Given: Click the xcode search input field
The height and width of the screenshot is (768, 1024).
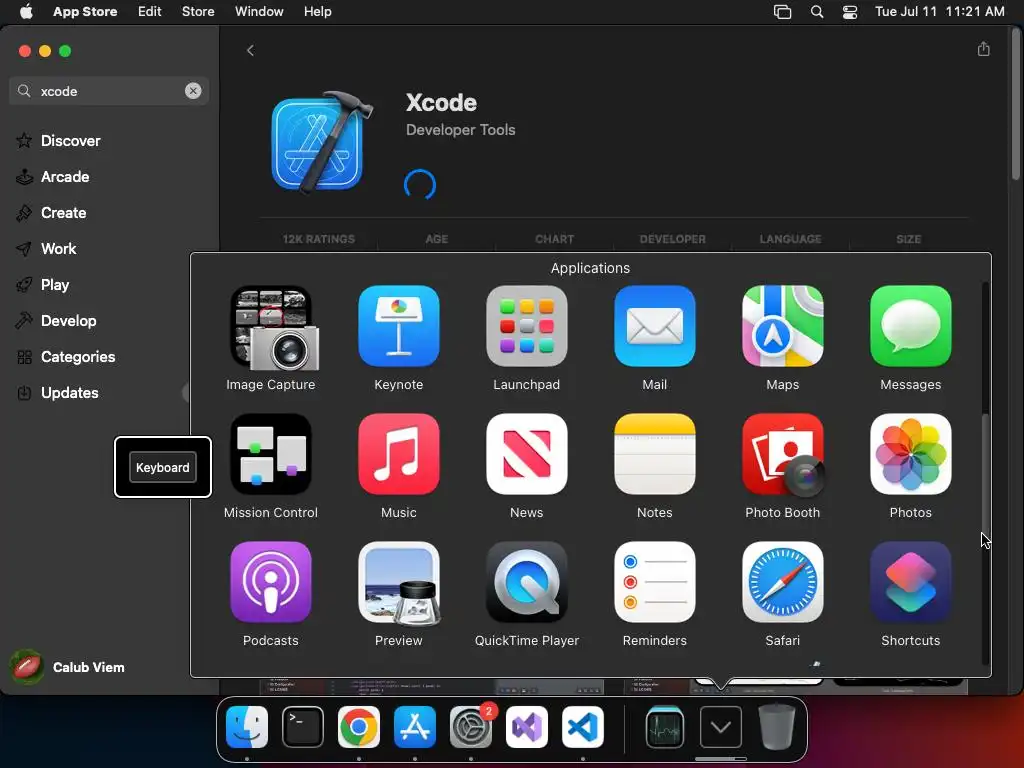Looking at the screenshot, I should [x=109, y=91].
